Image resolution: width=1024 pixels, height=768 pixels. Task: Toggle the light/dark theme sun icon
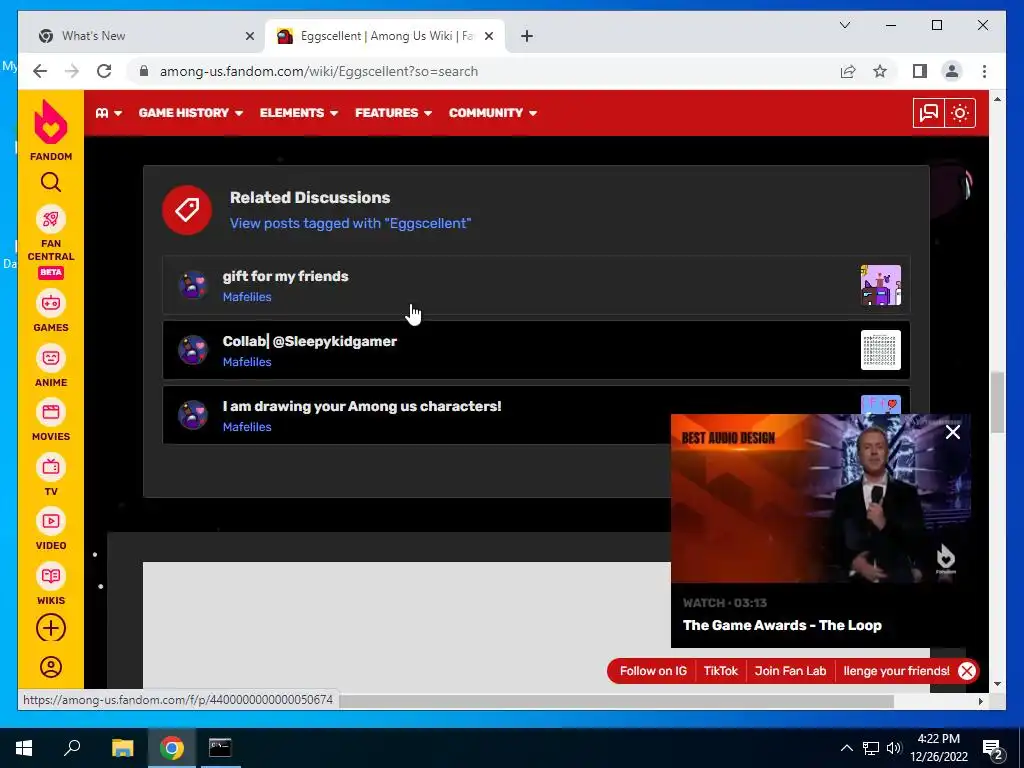point(960,113)
